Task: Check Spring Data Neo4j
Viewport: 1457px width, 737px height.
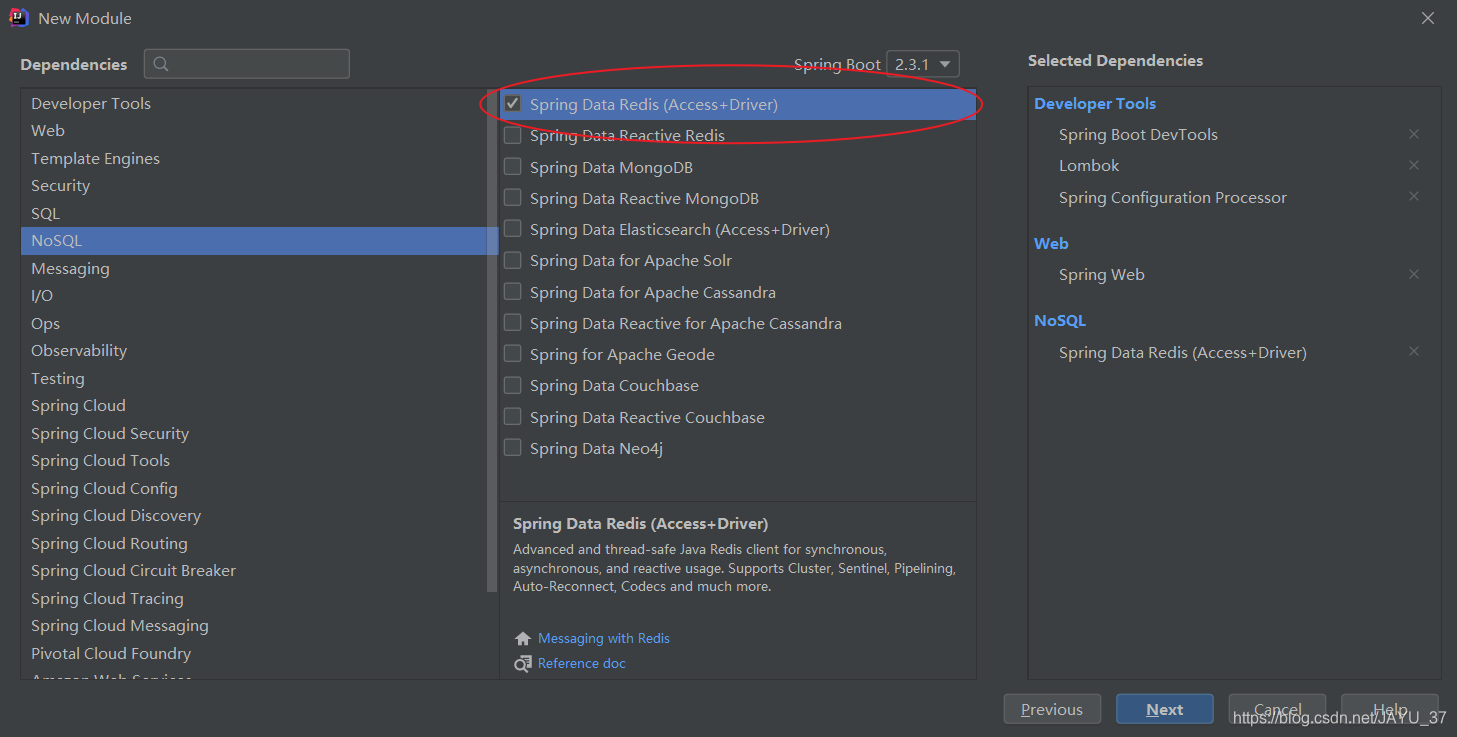Action: pos(513,447)
